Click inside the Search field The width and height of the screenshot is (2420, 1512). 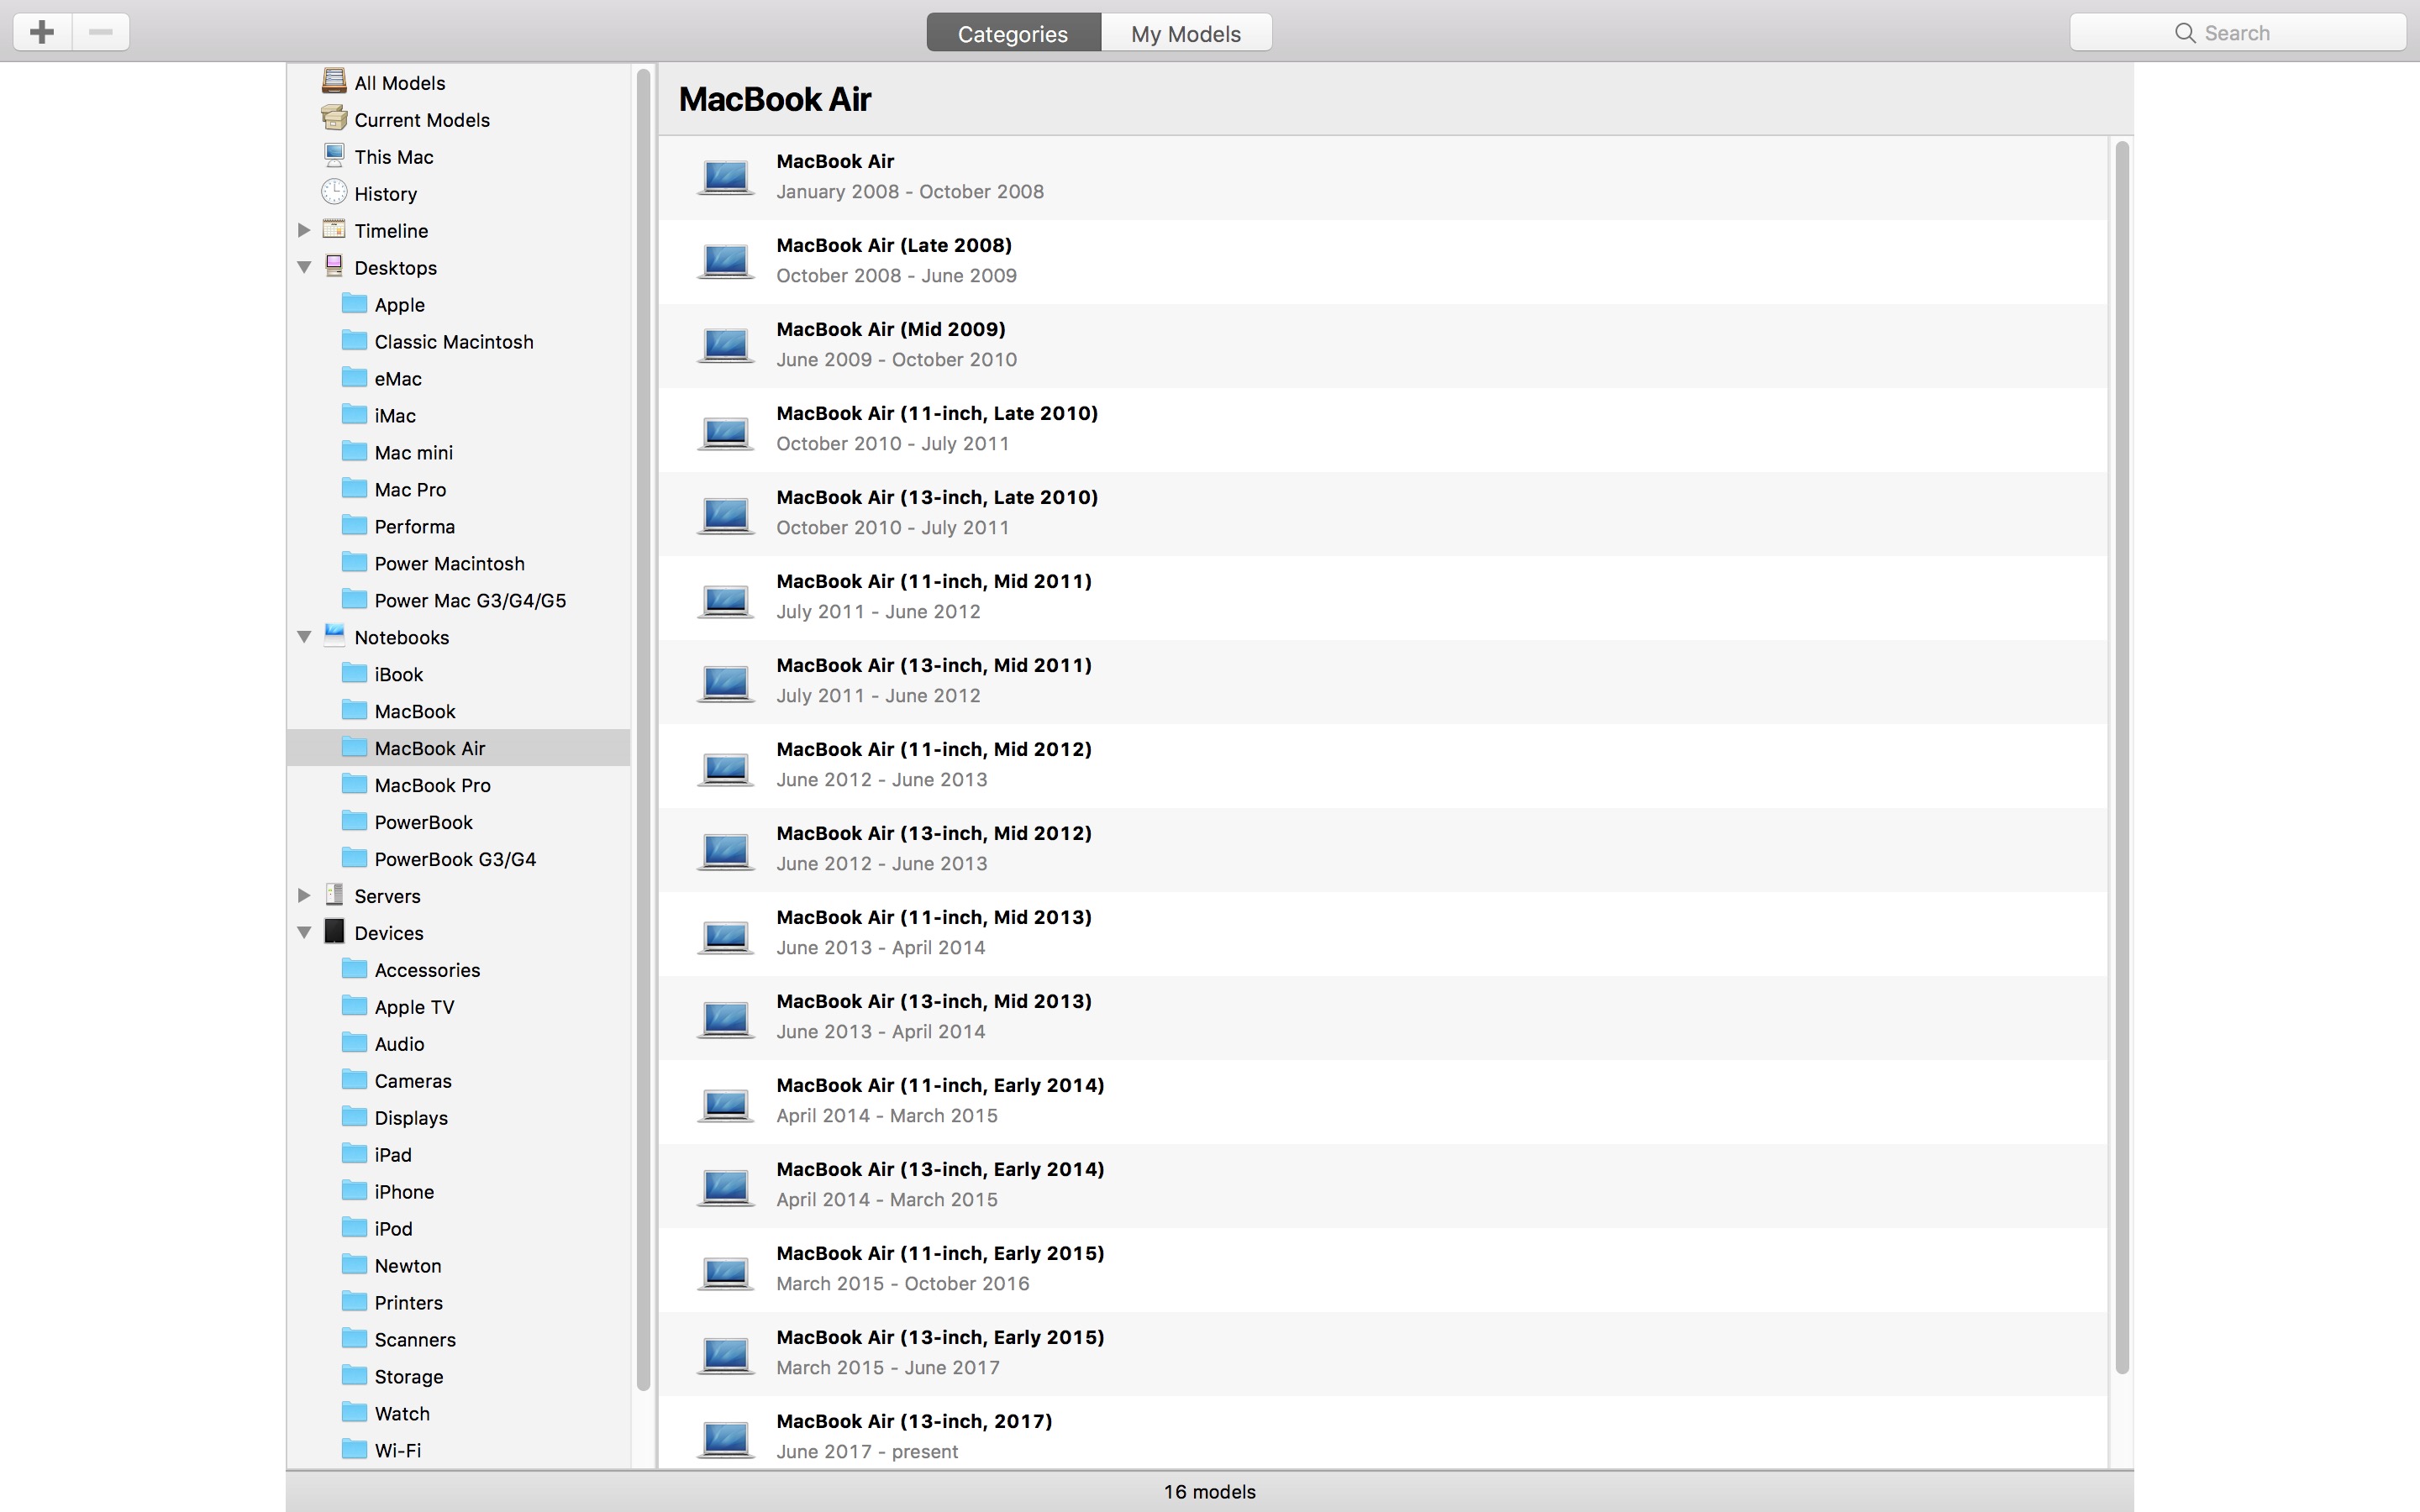[2237, 31]
